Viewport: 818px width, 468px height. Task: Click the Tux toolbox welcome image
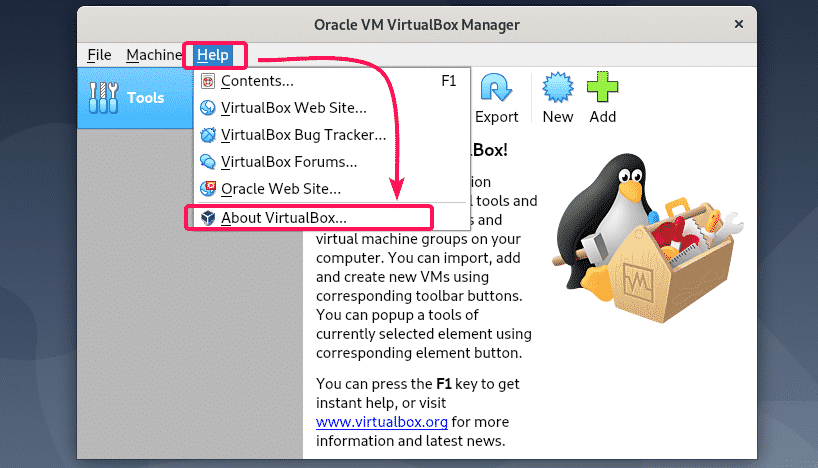pos(648,238)
